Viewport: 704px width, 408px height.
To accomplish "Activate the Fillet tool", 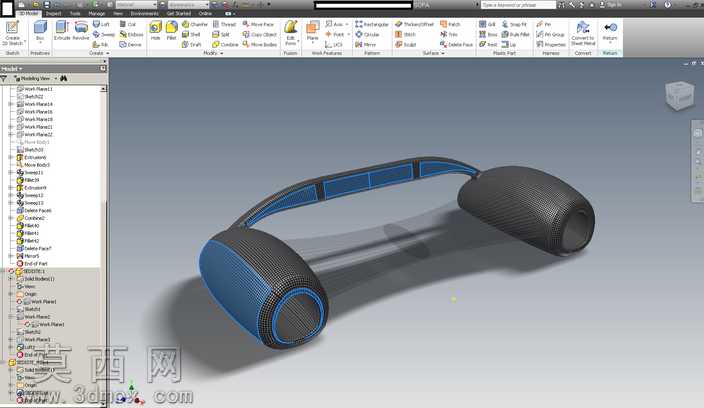I will pyautogui.click(x=172, y=31).
